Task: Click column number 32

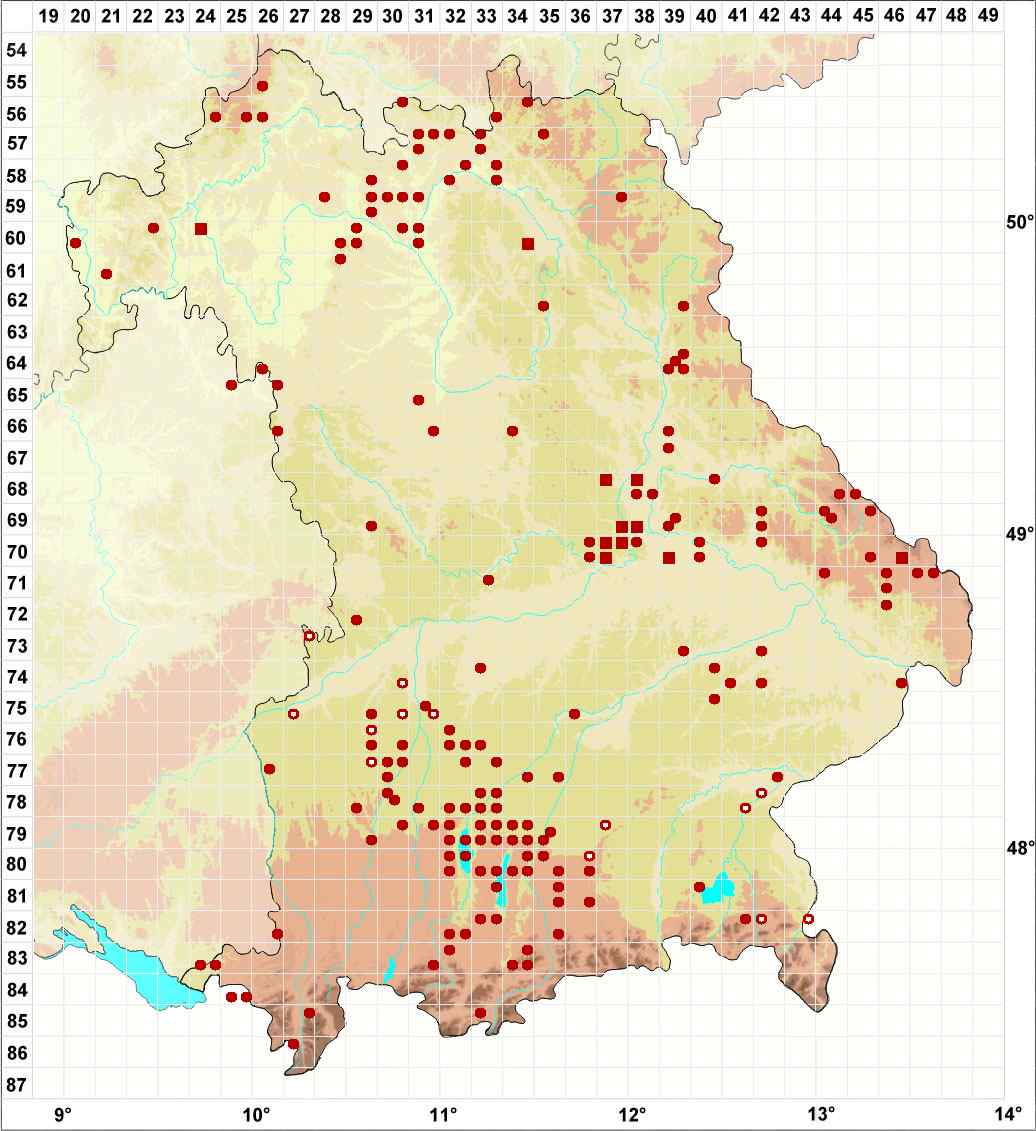Action: 455,15
